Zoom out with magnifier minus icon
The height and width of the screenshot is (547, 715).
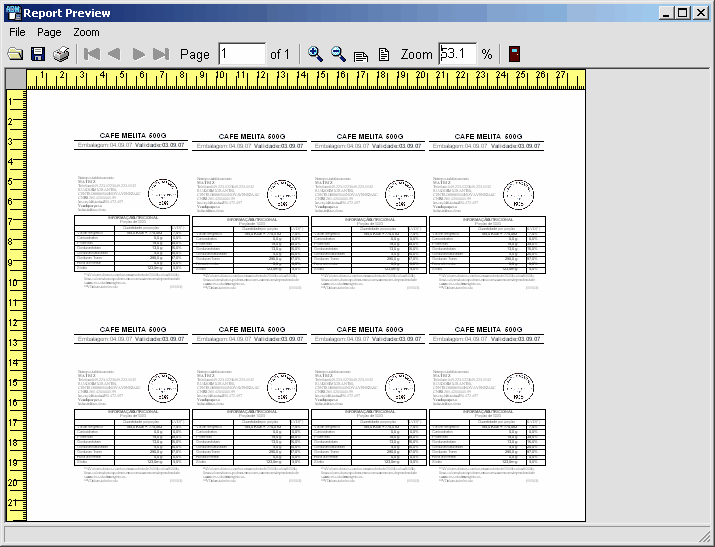click(338, 54)
